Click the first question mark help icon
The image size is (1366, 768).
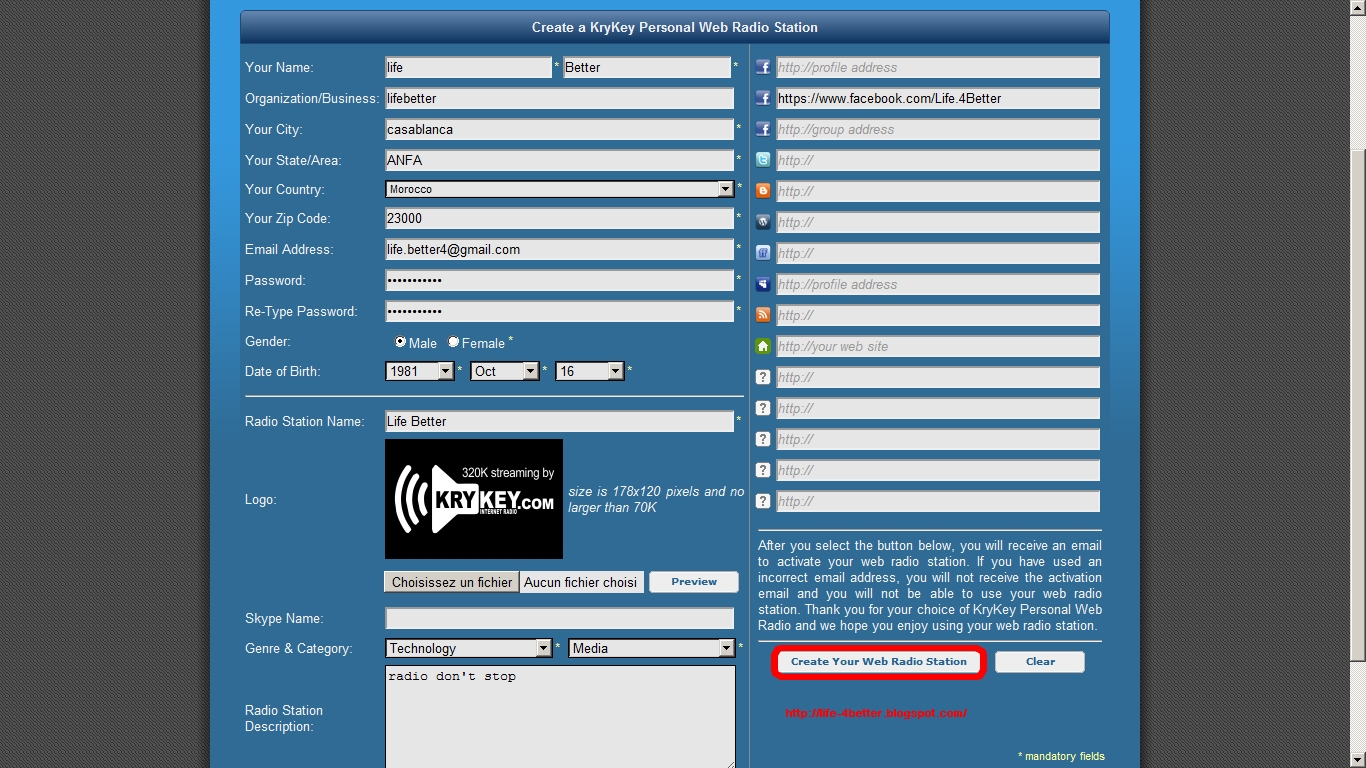pyautogui.click(x=762, y=377)
